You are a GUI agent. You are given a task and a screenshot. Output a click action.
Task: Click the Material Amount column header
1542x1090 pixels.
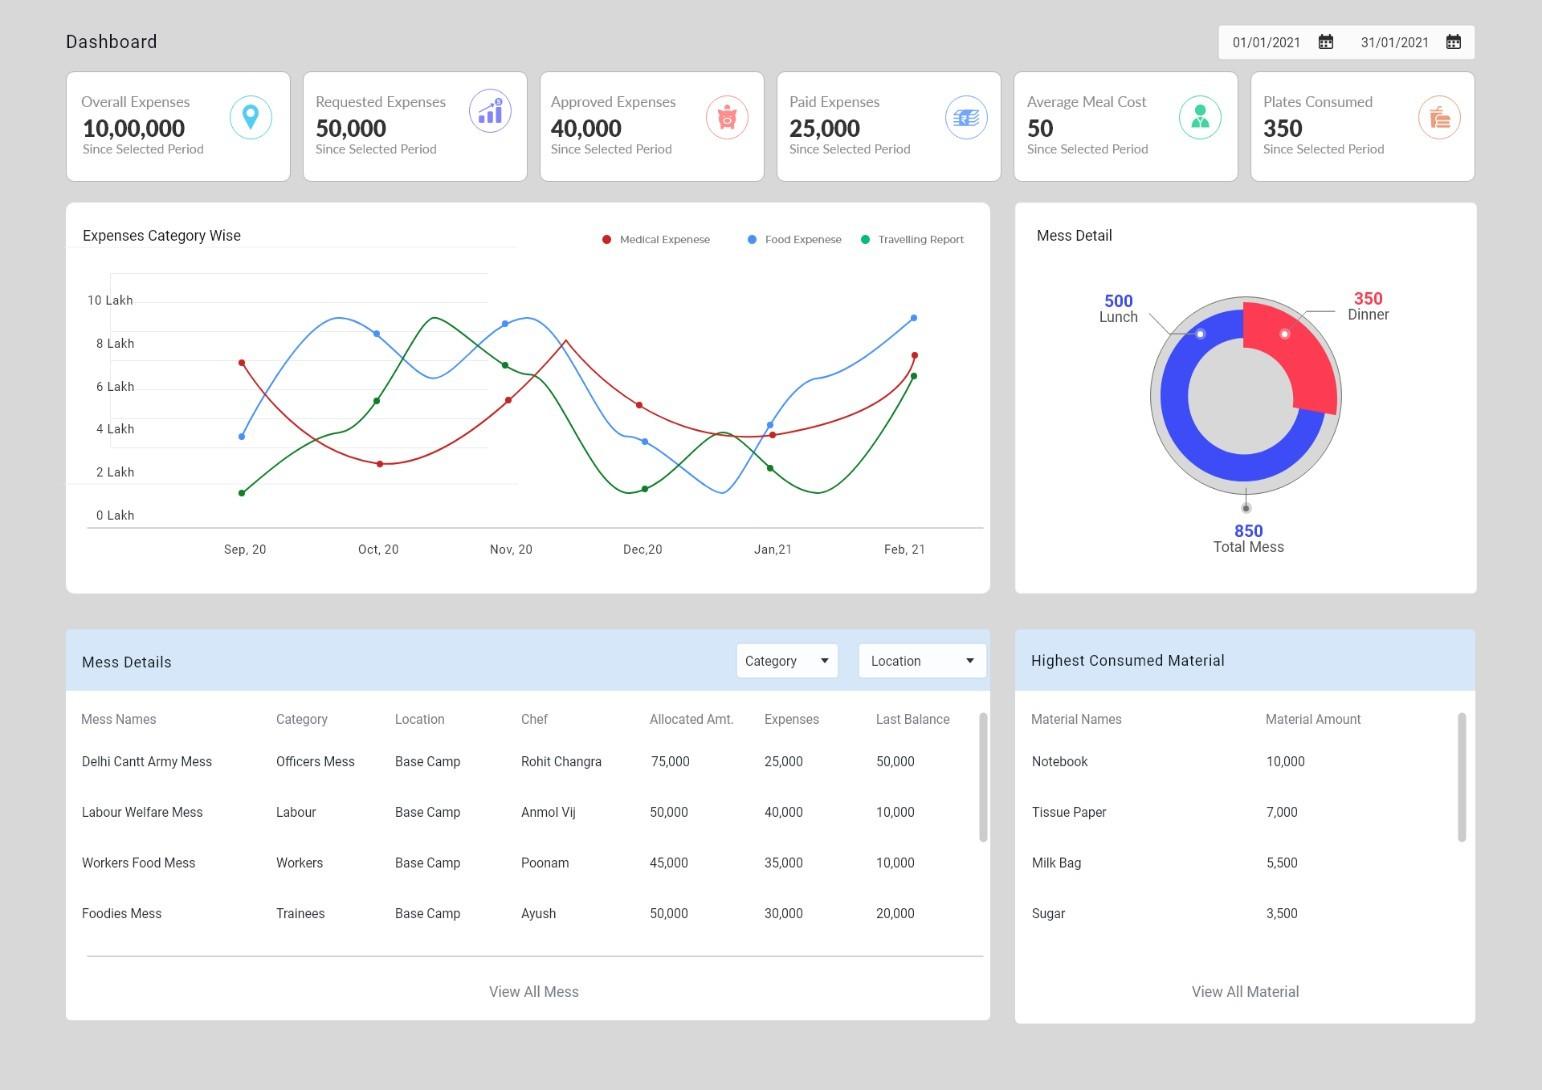pyautogui.click(x=1313, y=719)
